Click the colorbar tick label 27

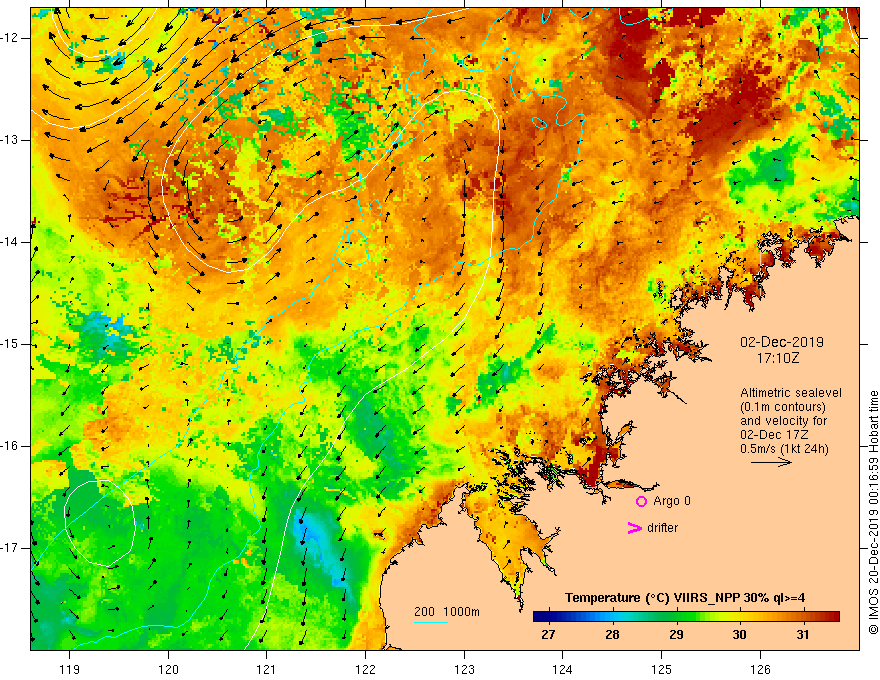(x=548, y=635)
